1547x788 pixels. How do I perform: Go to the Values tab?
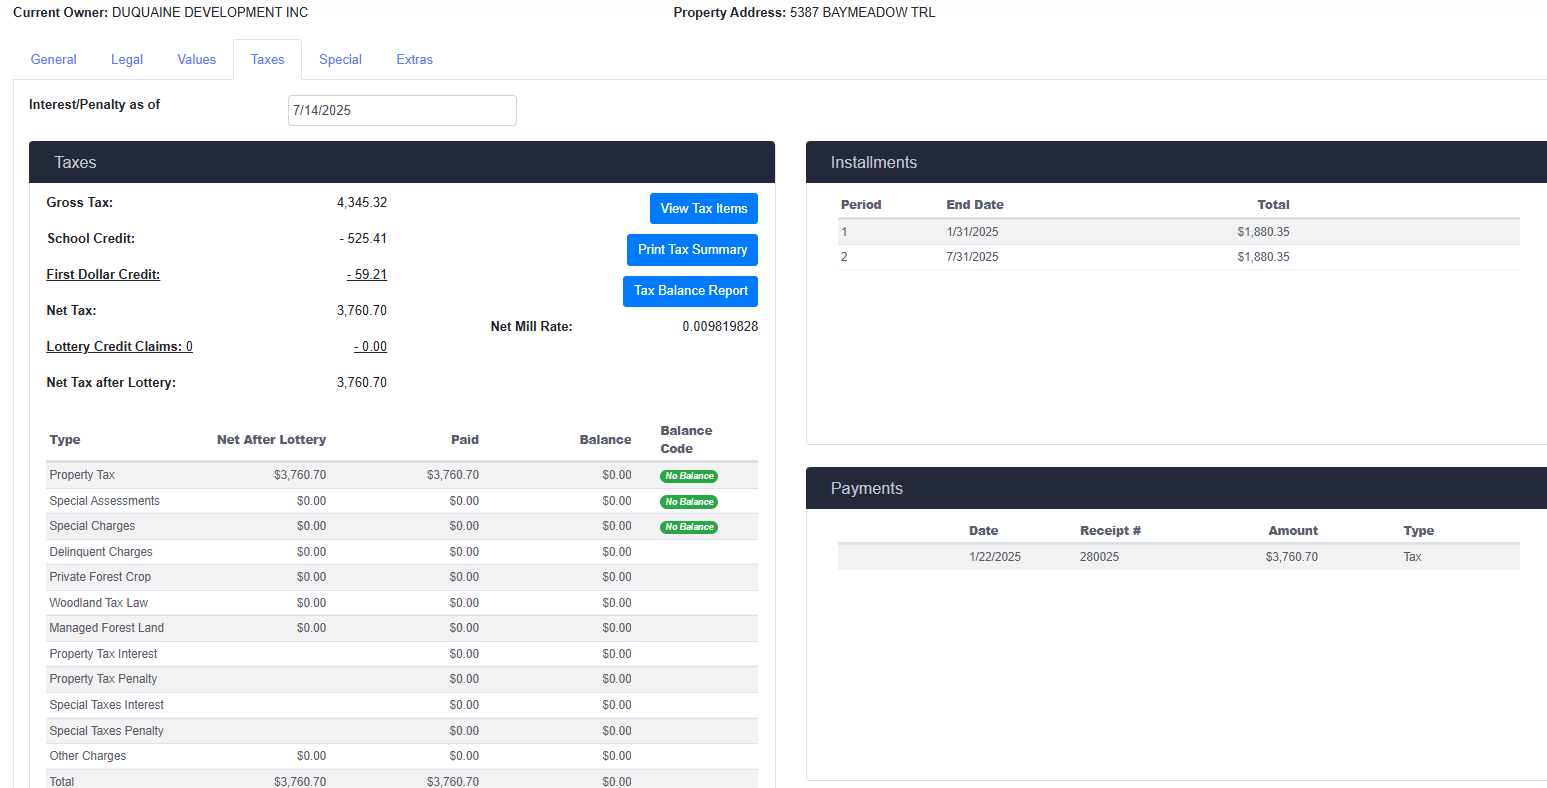pos(197,60)
